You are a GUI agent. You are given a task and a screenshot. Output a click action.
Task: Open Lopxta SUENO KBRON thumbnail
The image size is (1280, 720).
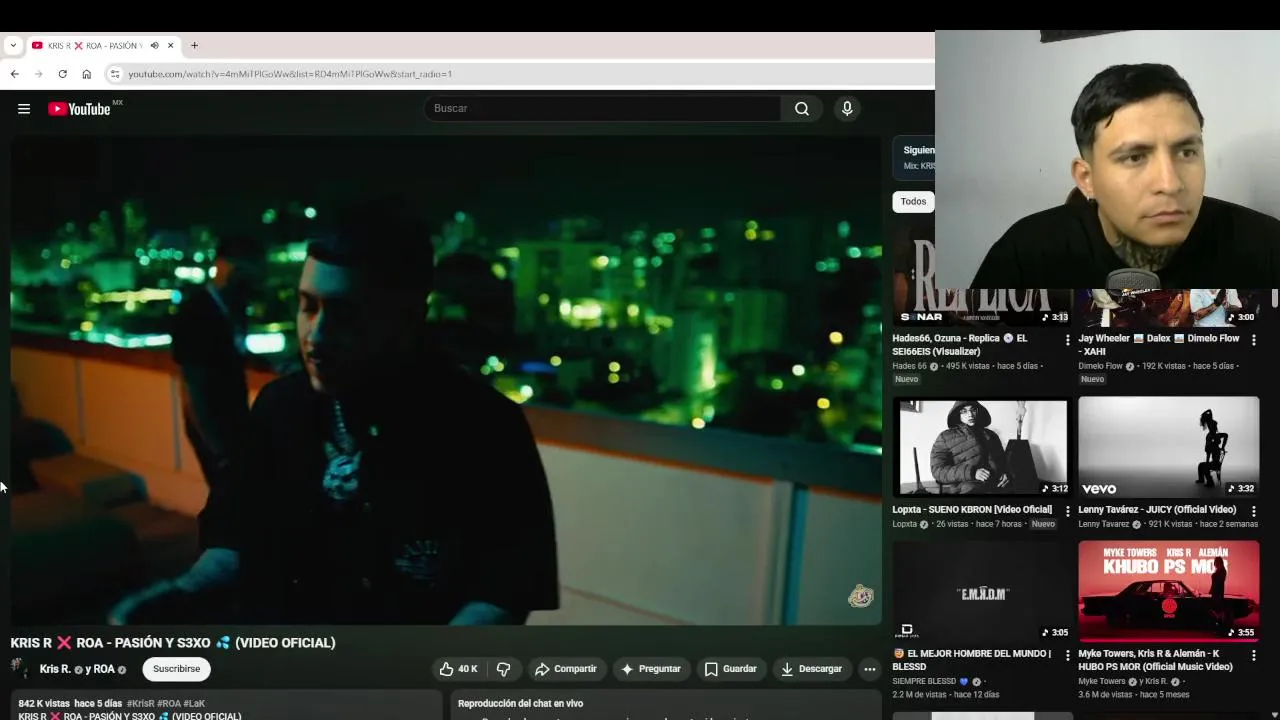click(x=981, y=446)
